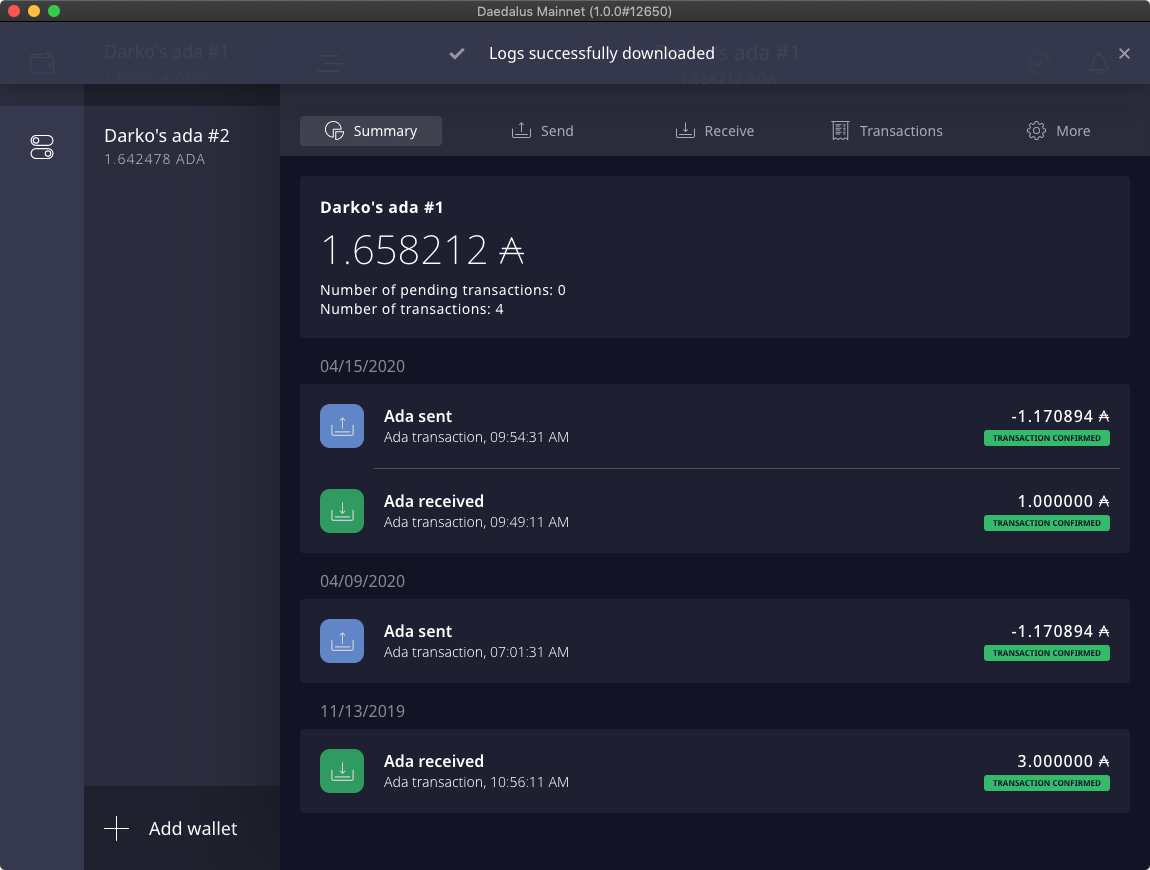Click green received icon for 09:49:11 AM transaction
Viewport: 1150px width, 870px height.
click(x=342, y=511)
